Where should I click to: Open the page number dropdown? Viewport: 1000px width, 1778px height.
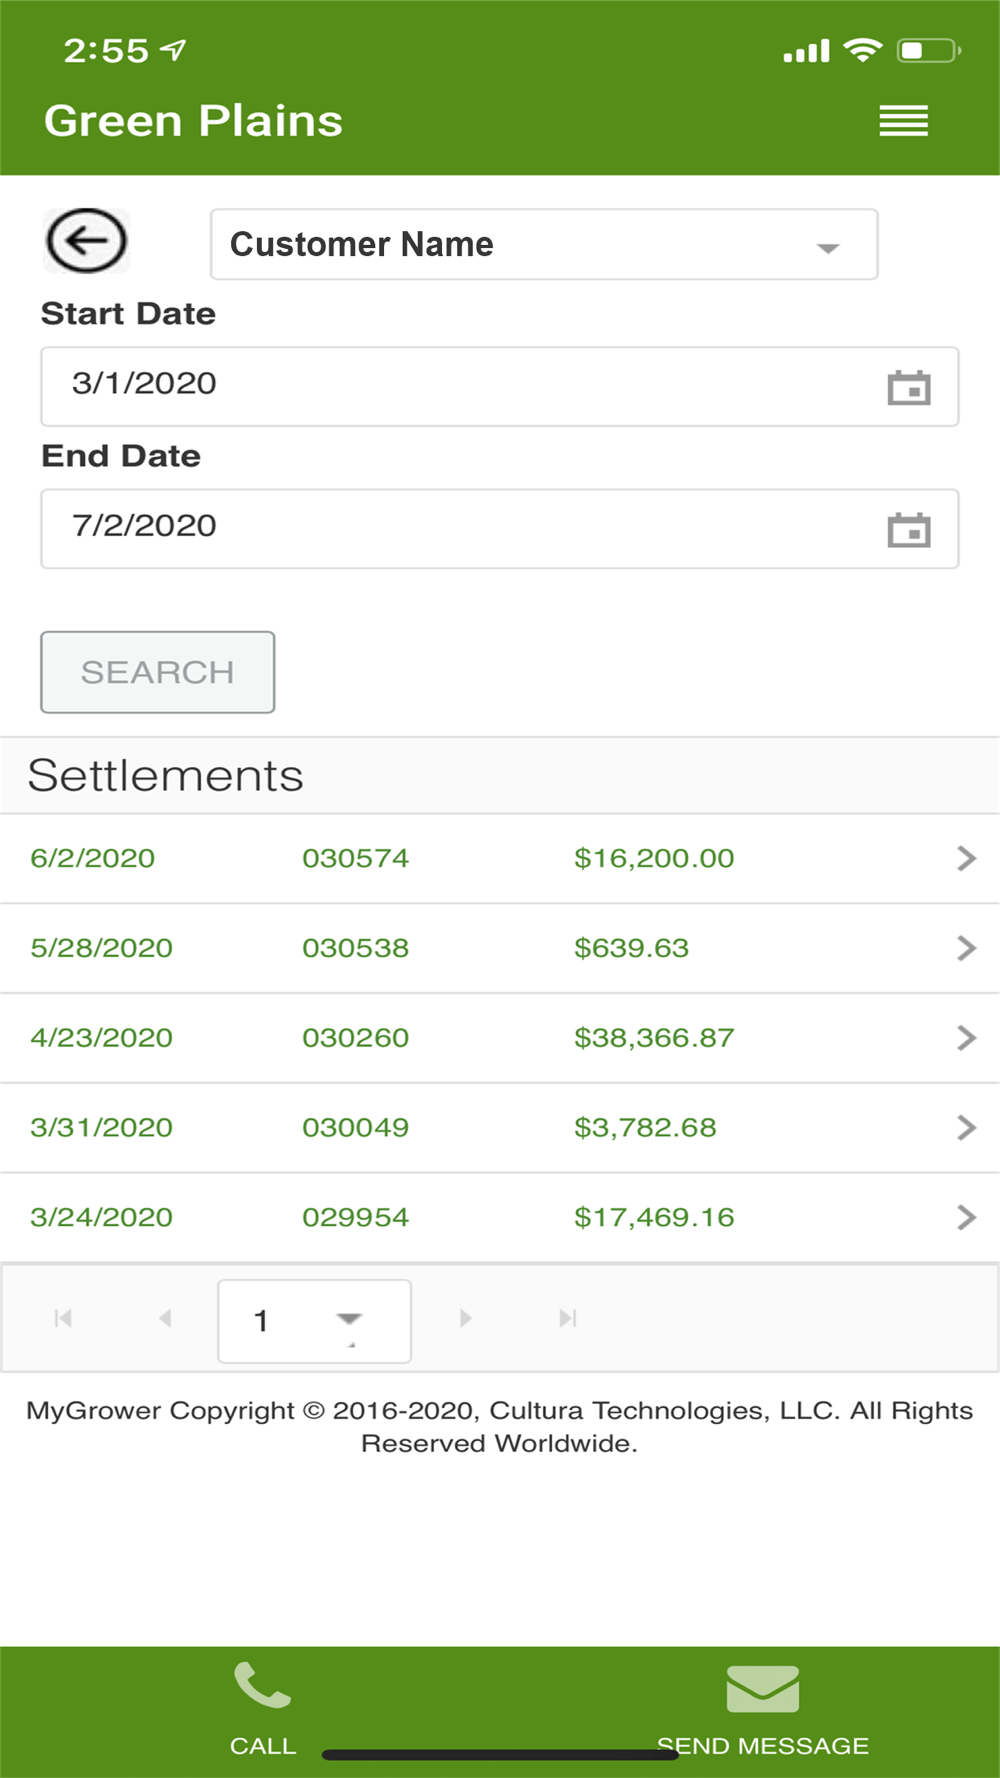click(348, 1320)
